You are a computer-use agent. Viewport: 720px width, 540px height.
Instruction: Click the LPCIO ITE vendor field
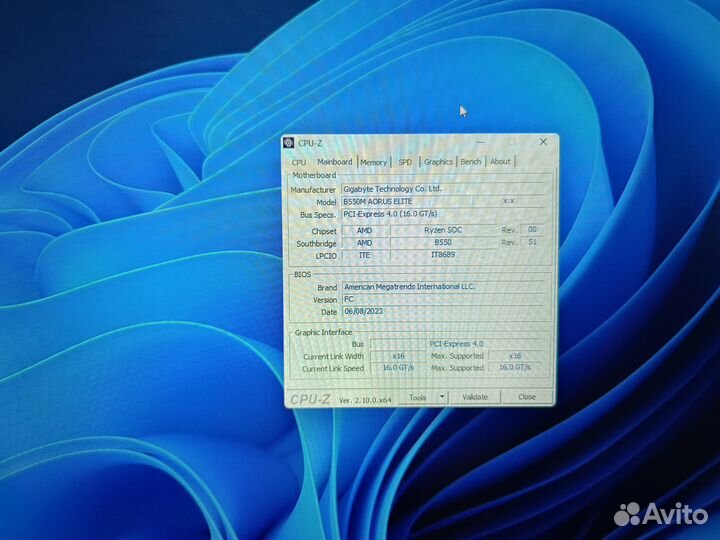[x=365, y=255]
